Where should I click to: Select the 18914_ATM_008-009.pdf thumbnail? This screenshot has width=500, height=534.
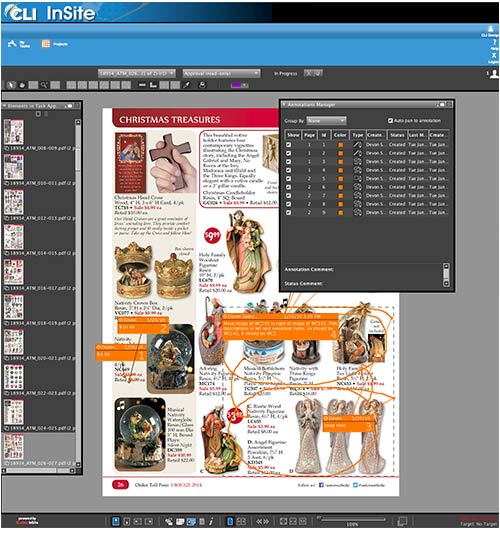pos(14,132)
